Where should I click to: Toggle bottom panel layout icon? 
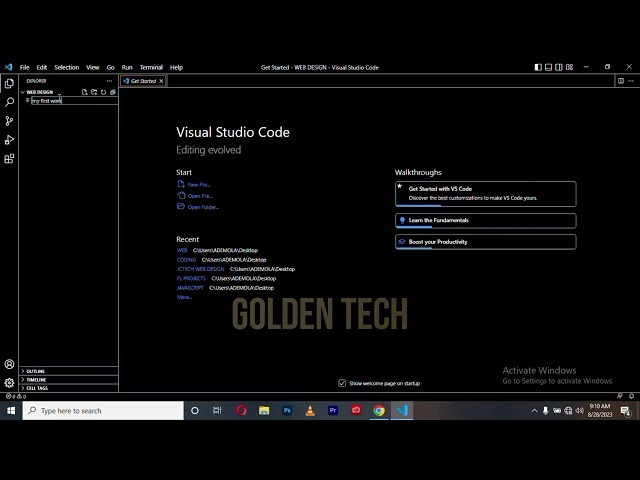coord(549,67)
